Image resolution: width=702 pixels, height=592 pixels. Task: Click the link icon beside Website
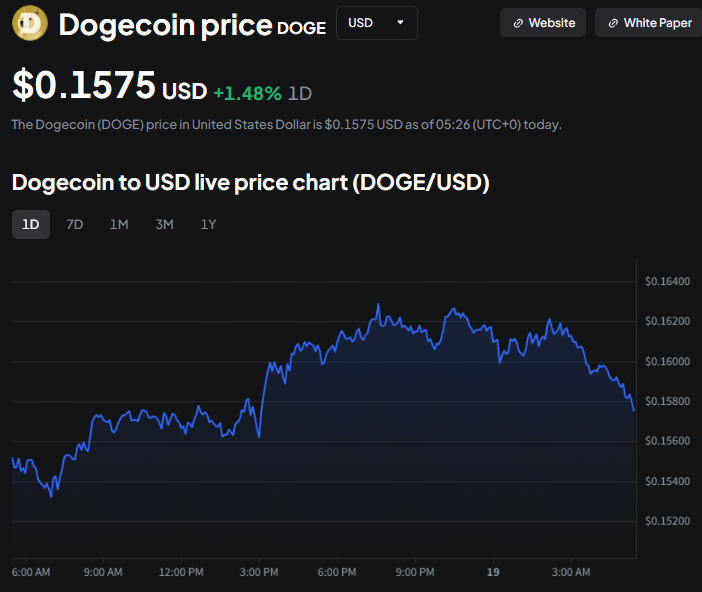(518, 23)
